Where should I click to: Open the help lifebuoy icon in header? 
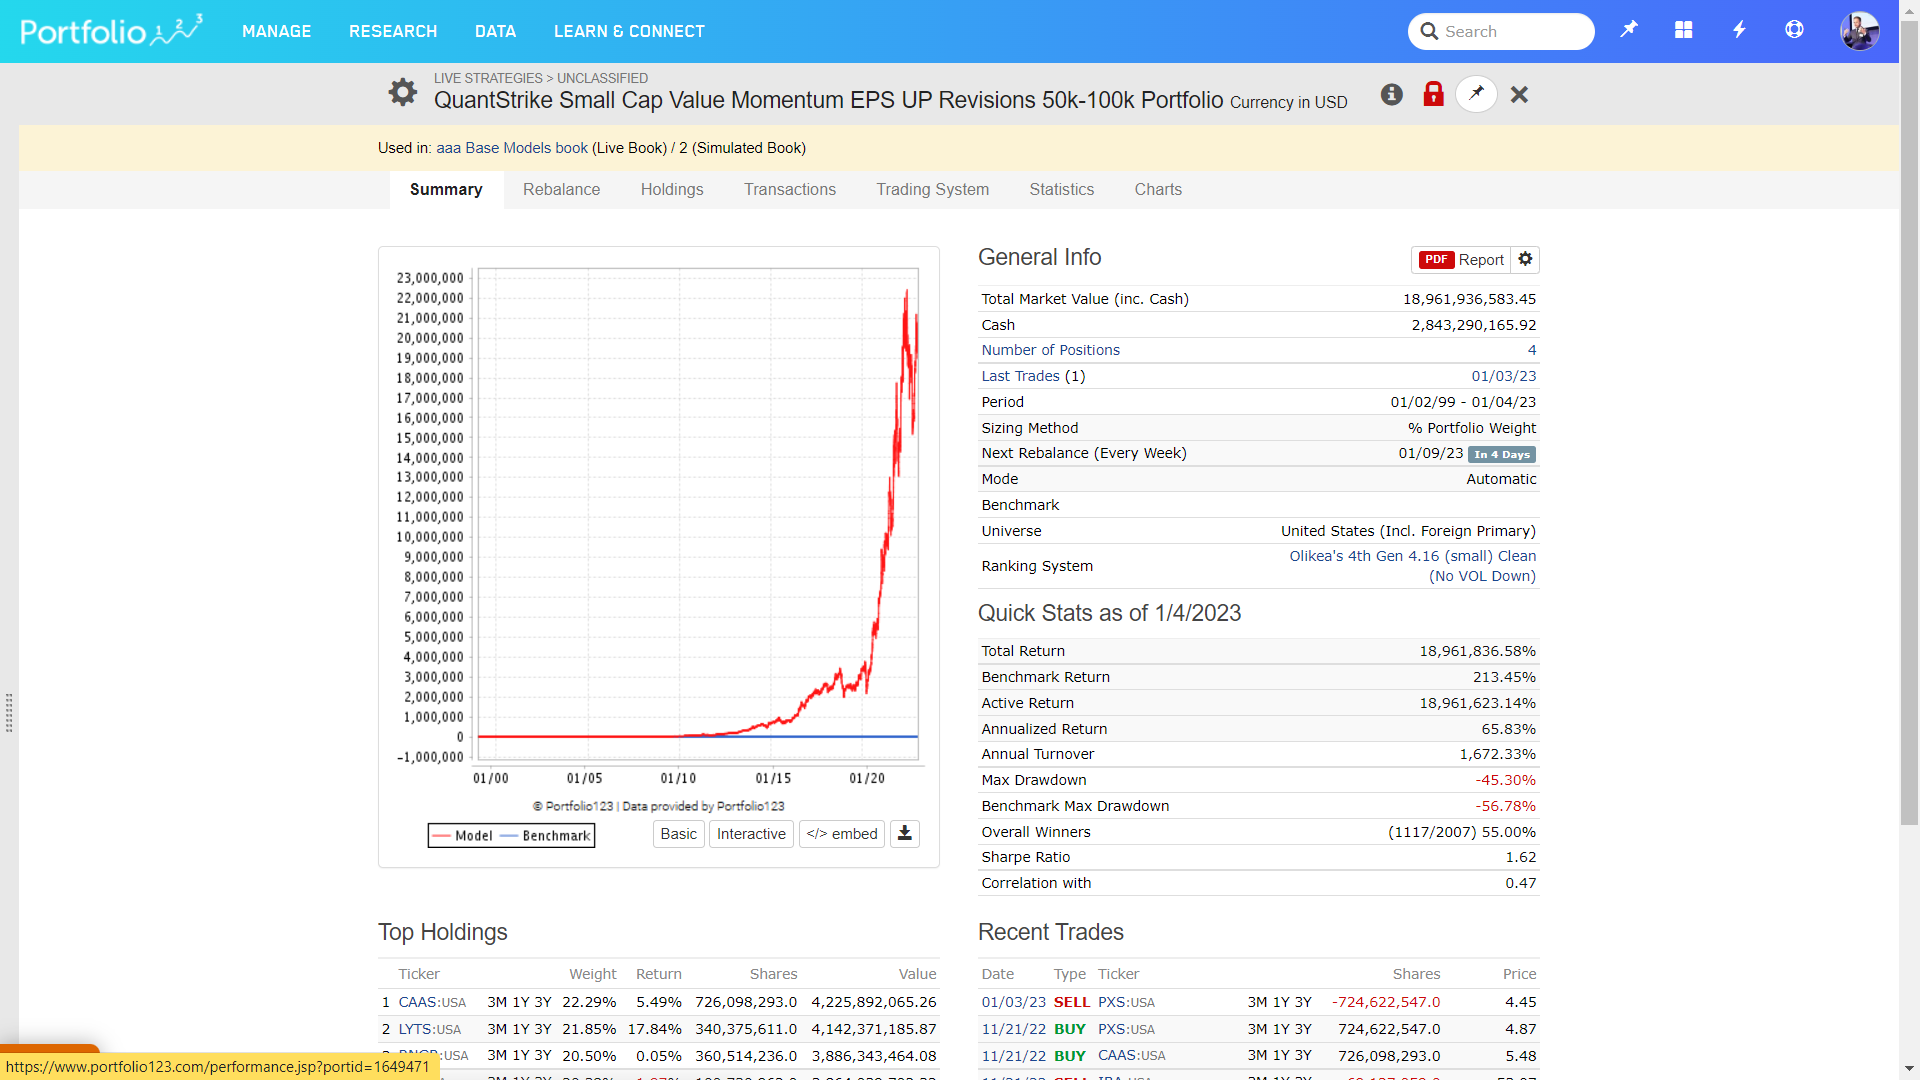point(1794,30)
